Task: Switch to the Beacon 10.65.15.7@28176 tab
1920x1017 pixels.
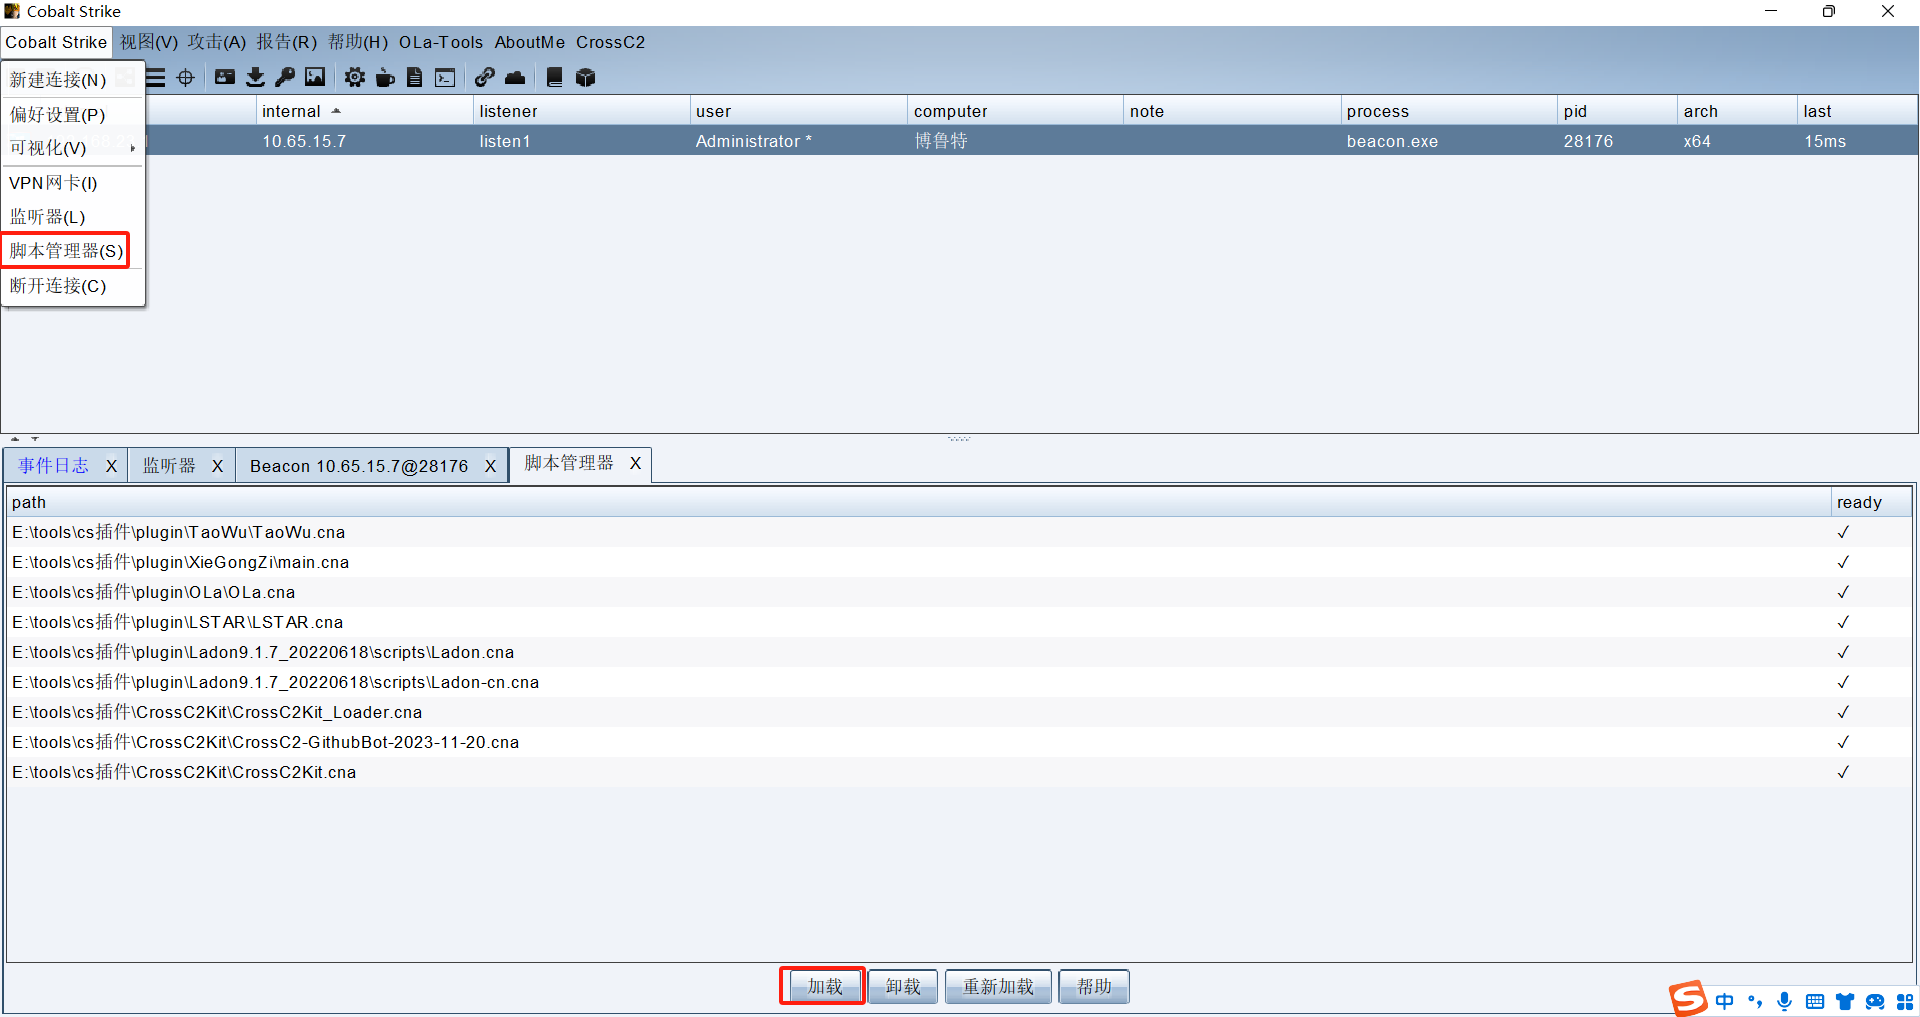Action: (x=359, y=466)
